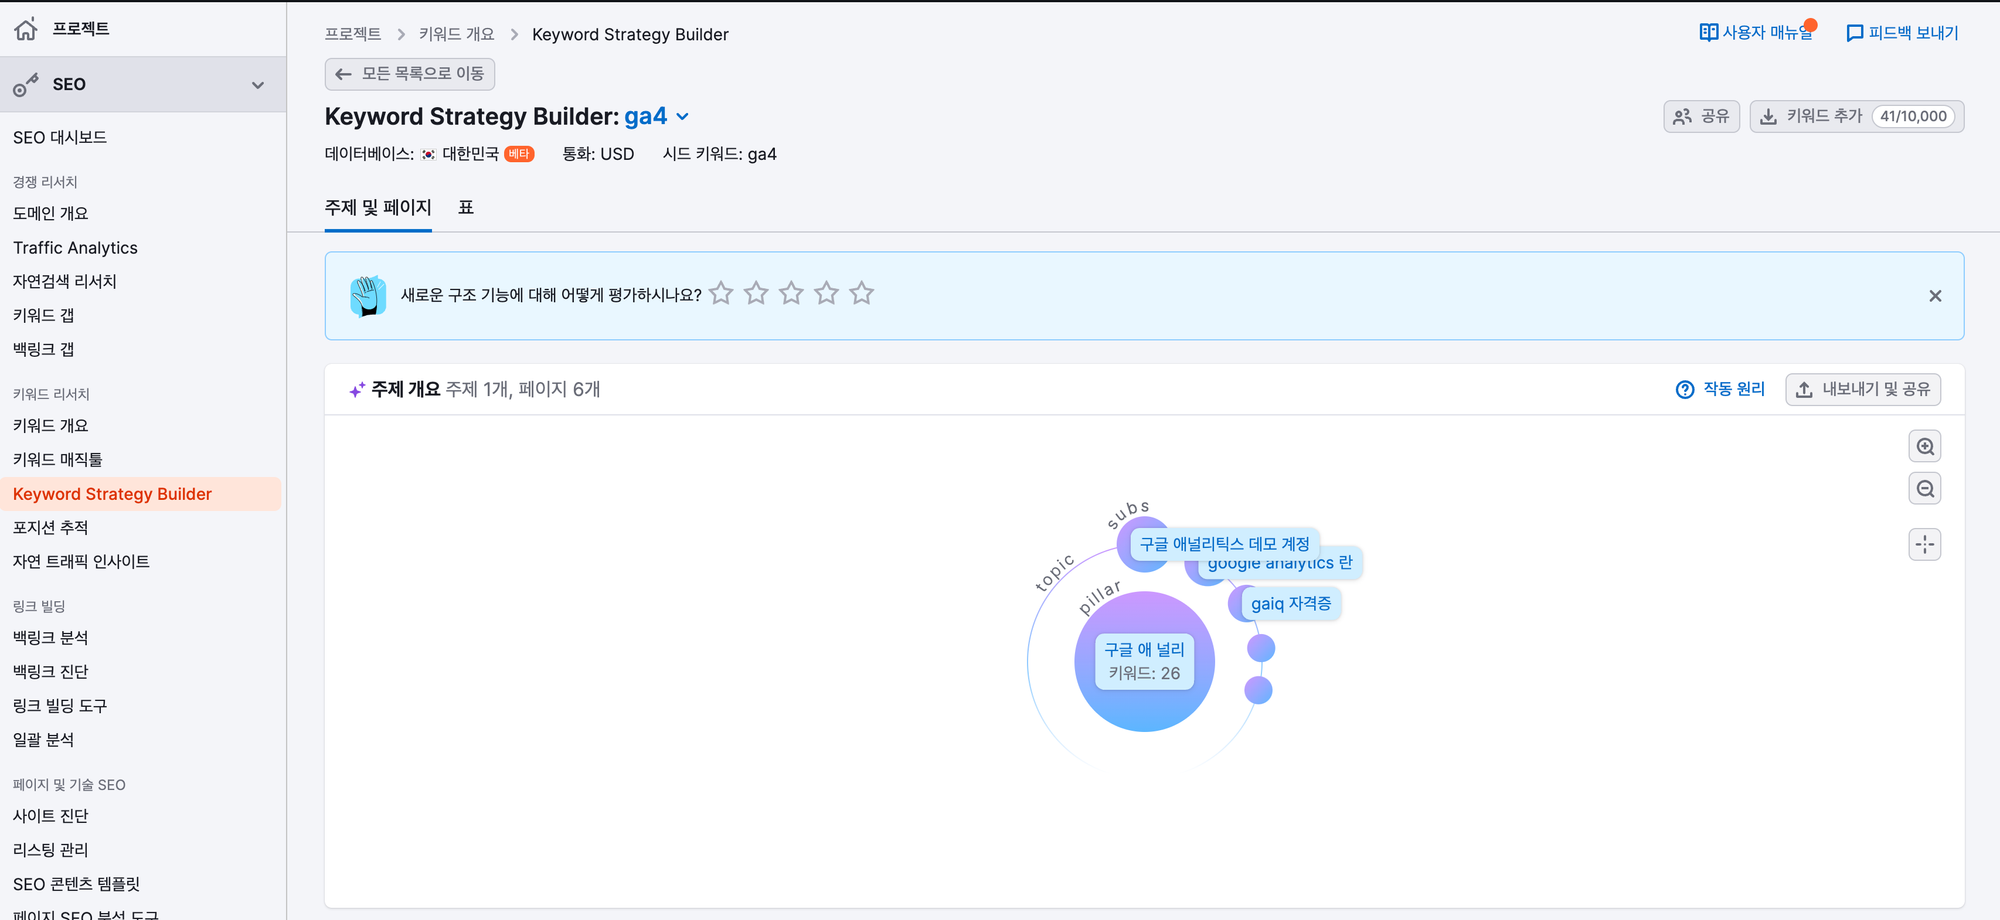Switch to 표 tab
The width and height of the screenshot is (2000, 920).
[466, 208]
